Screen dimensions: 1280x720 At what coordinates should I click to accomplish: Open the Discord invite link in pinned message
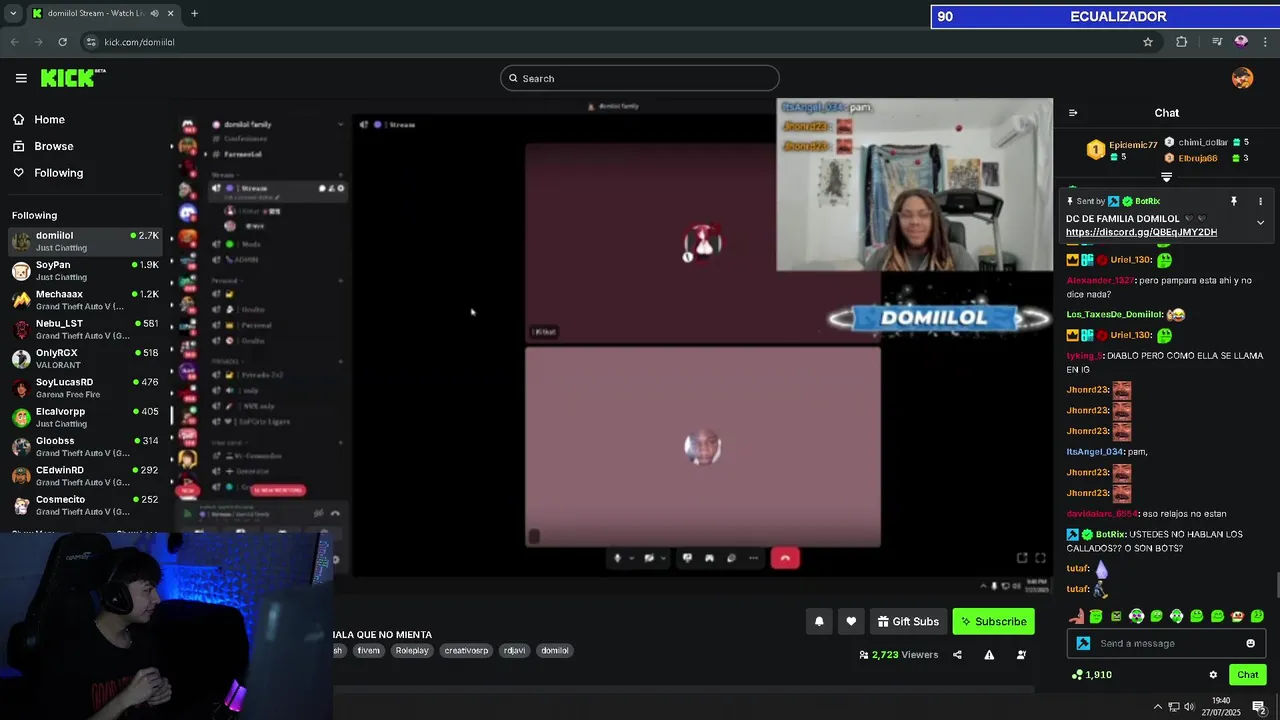pos(1141,232)
